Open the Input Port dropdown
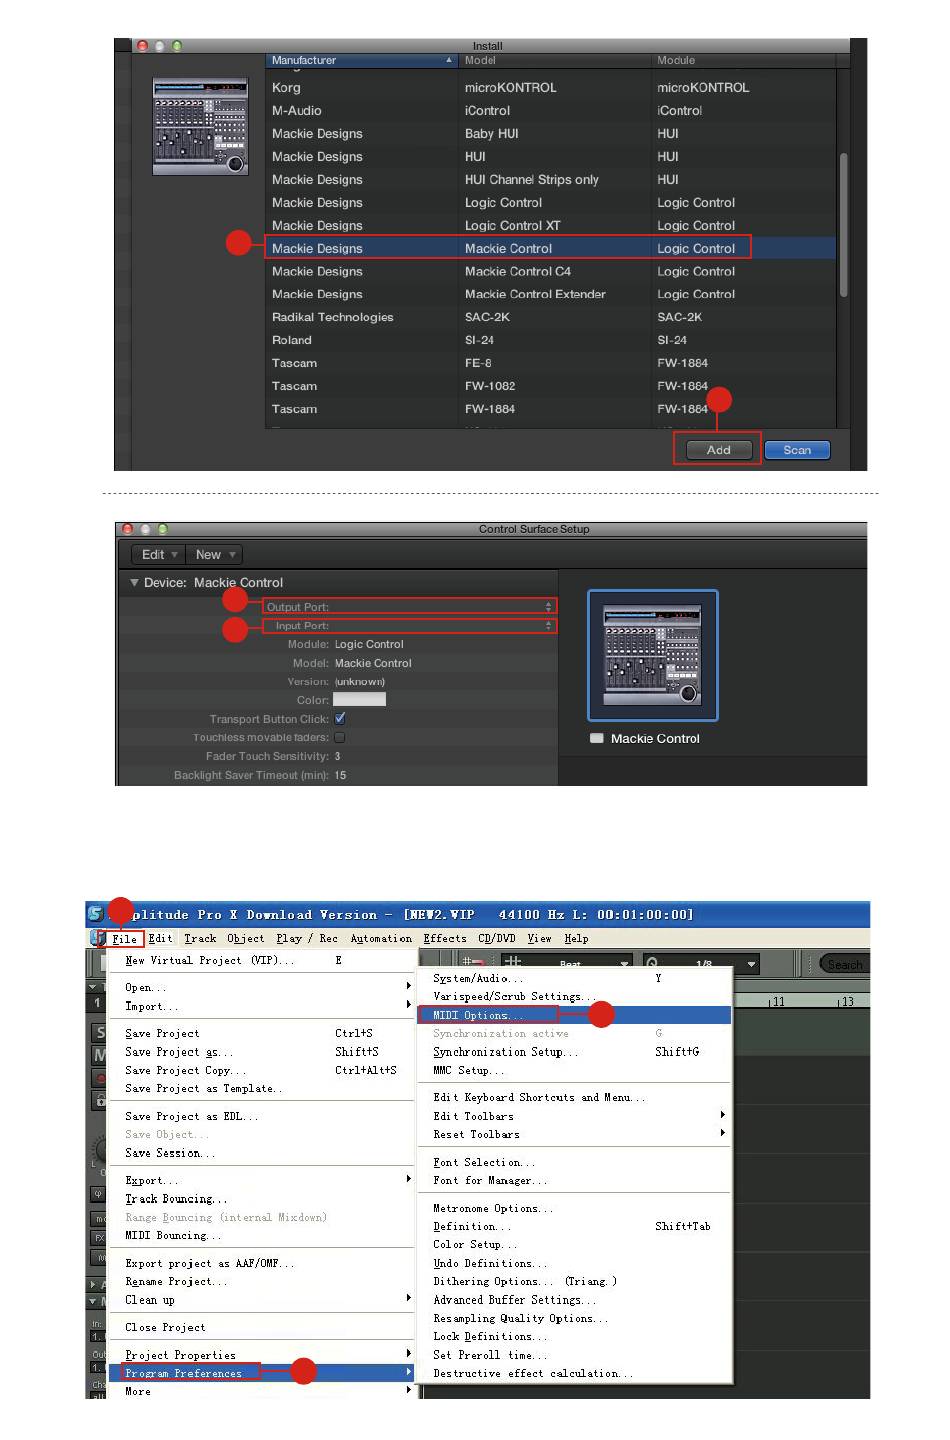This screenshot has height=1440, width=950. click(410, 626)
